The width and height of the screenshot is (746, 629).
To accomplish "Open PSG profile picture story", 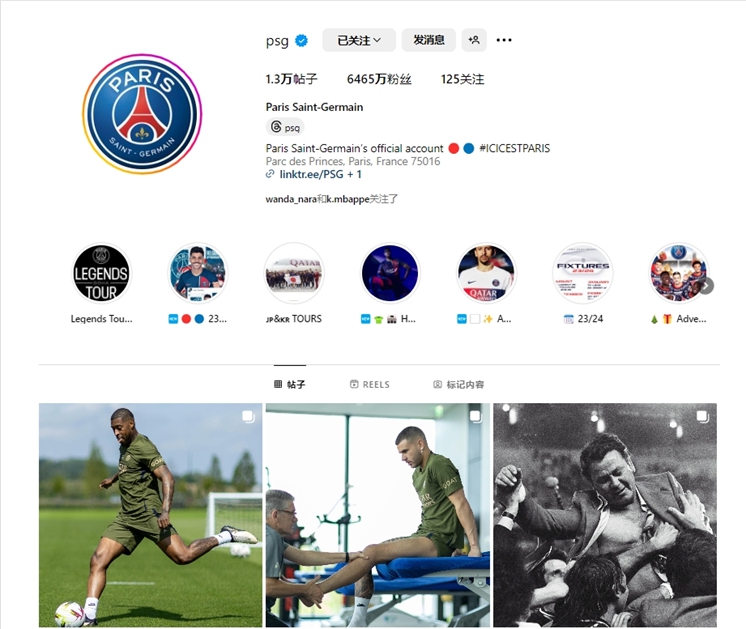I will click(142, 114).
